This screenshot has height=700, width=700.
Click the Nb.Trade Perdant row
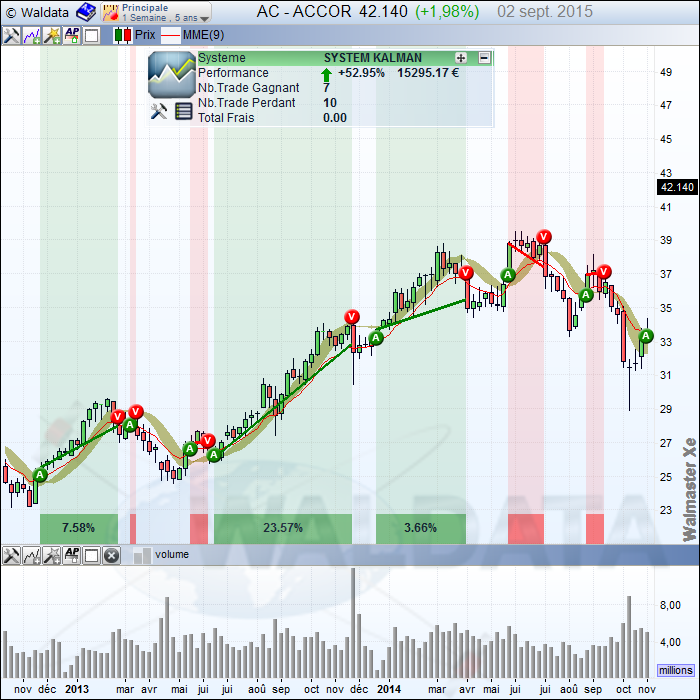coord(345,103)
